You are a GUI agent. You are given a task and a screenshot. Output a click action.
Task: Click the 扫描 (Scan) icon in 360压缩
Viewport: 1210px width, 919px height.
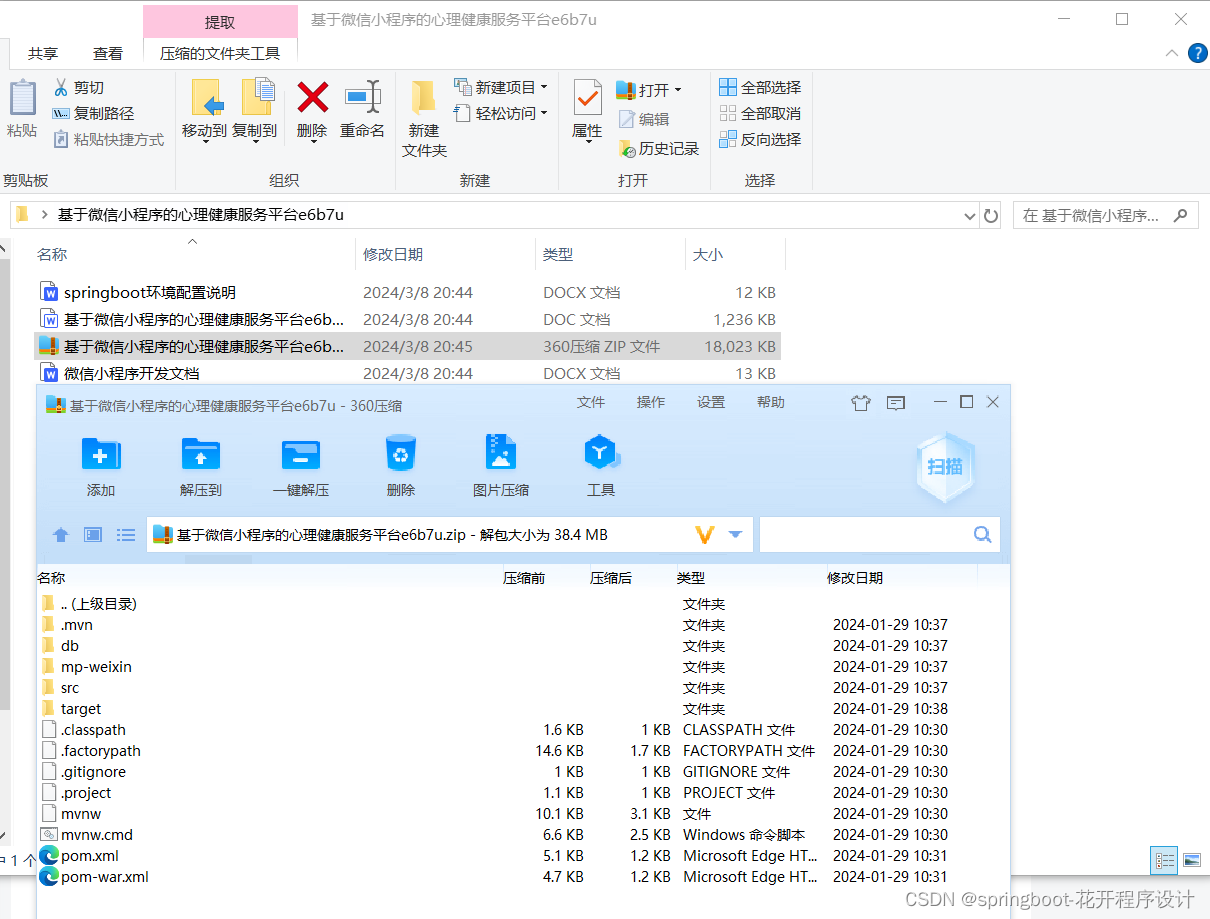coord(944,465)
